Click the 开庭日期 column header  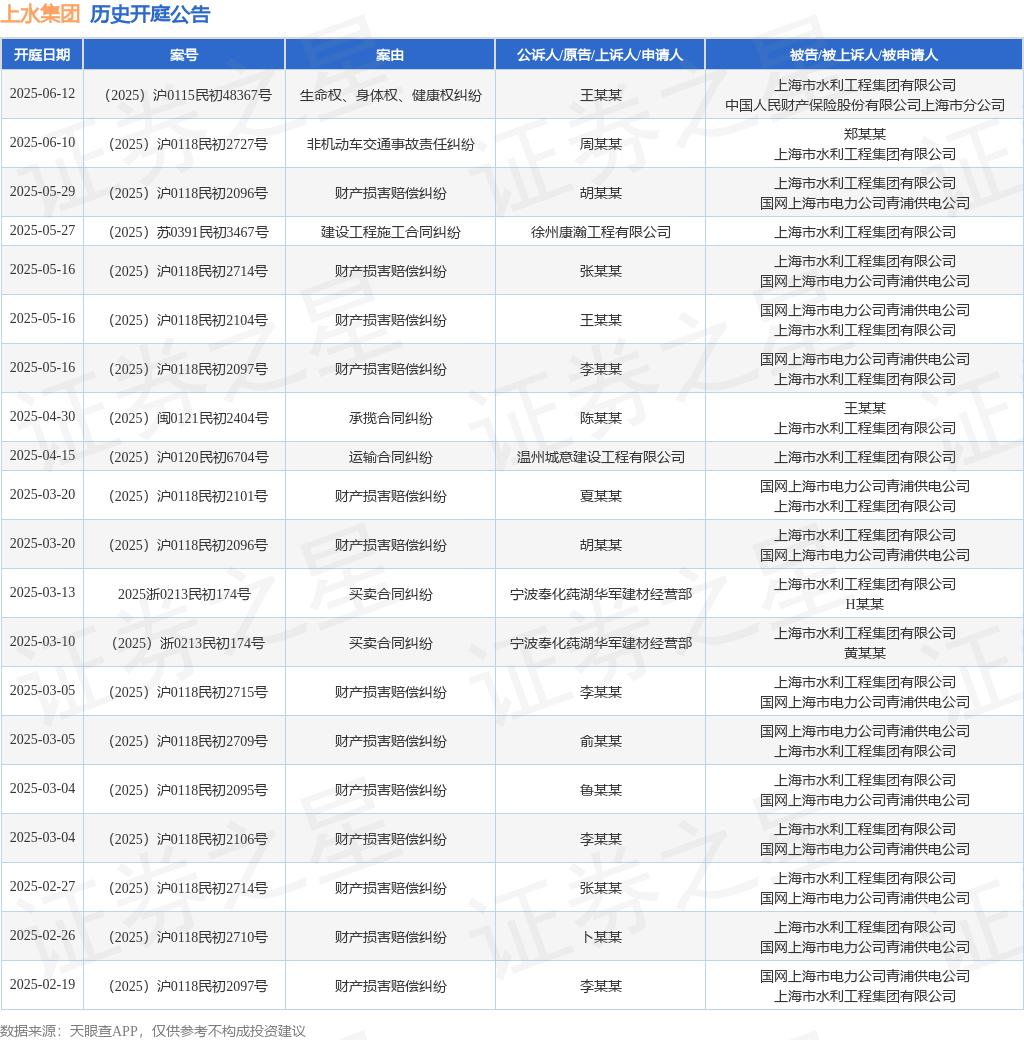click(x=42, y=55)
